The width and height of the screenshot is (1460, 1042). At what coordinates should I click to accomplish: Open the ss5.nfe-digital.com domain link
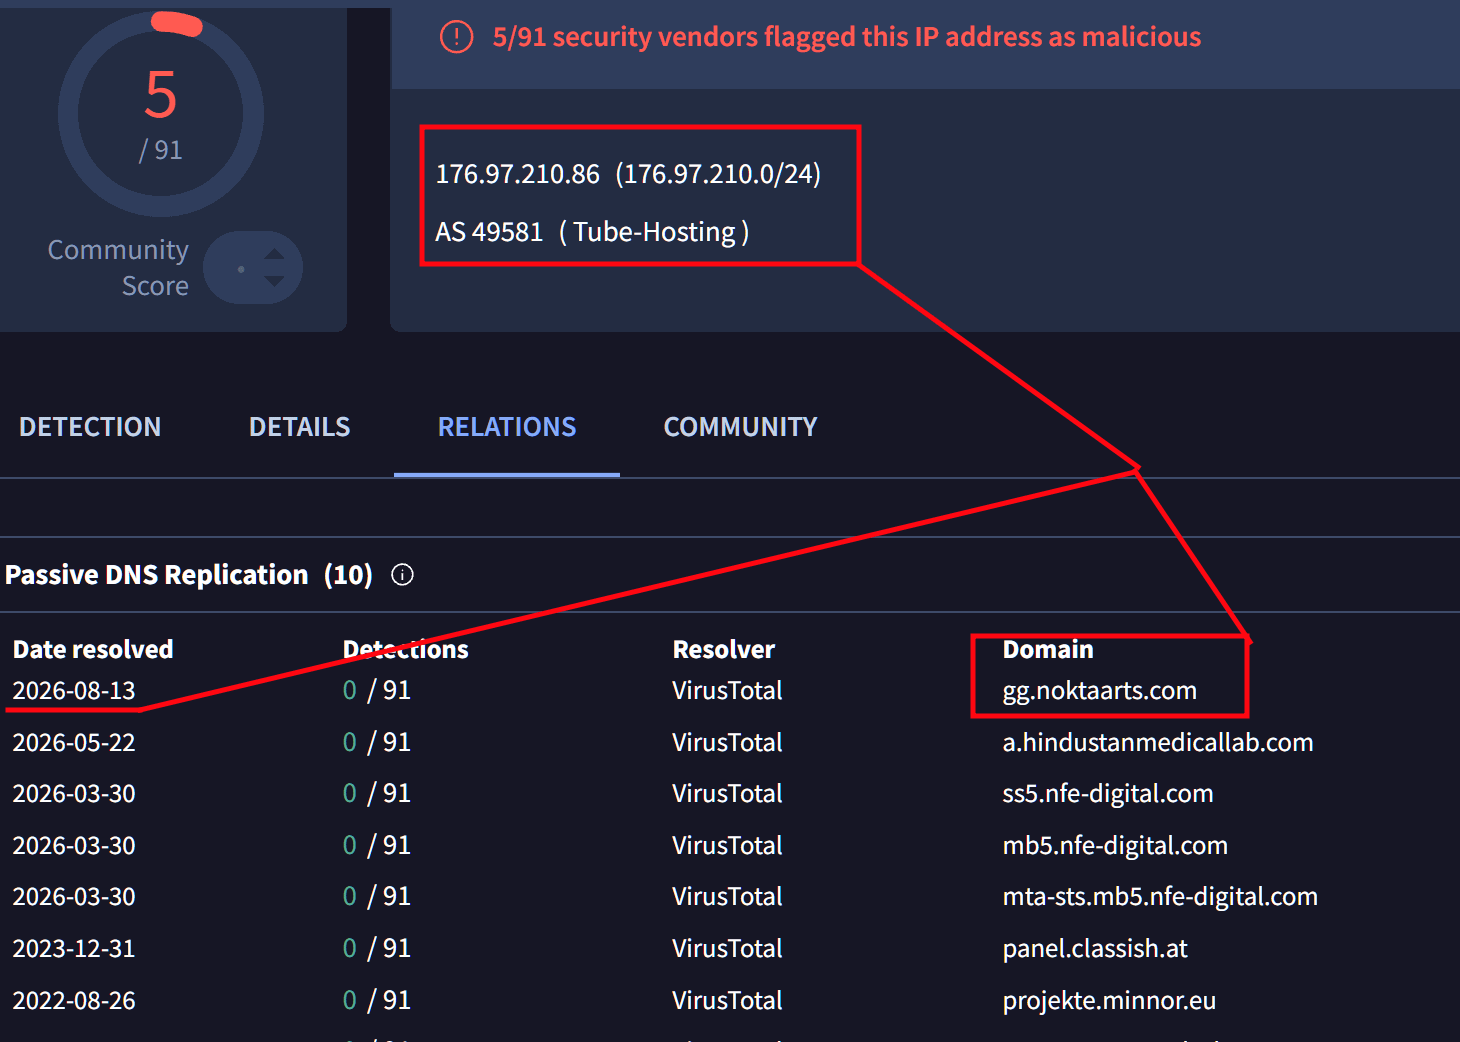click(1107, 794)
